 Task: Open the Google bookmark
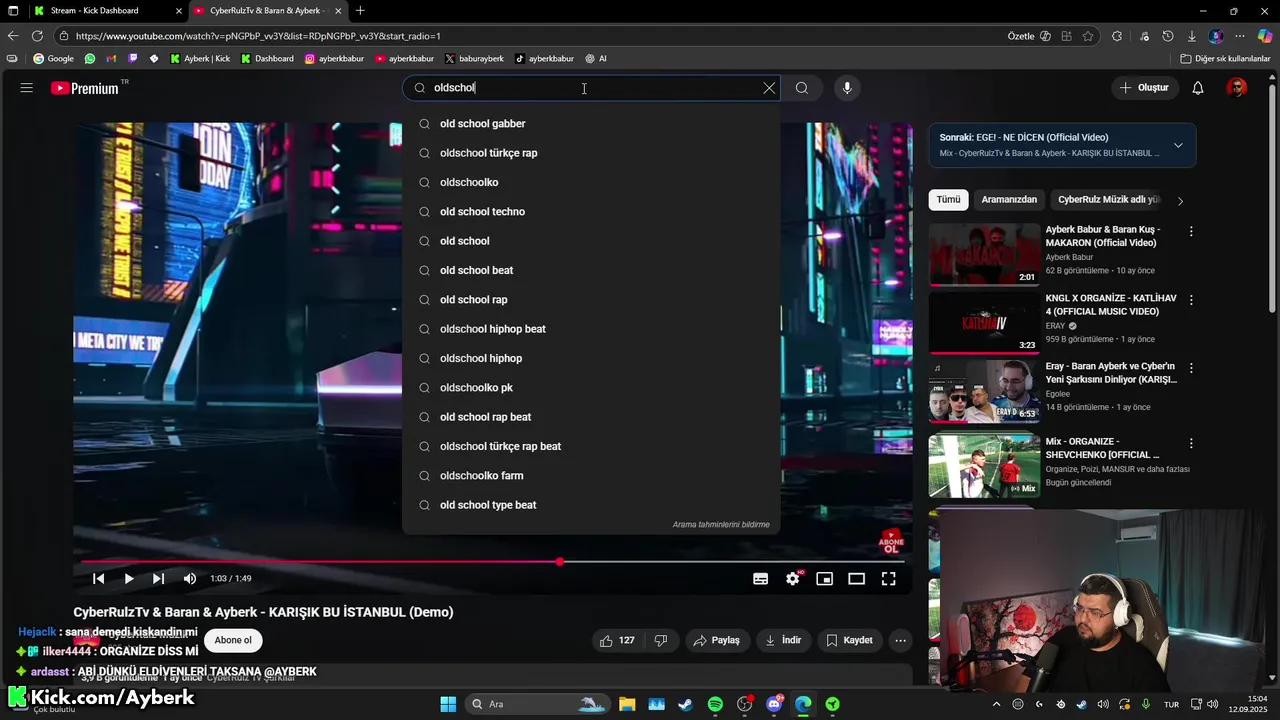(x=54, y=59)
